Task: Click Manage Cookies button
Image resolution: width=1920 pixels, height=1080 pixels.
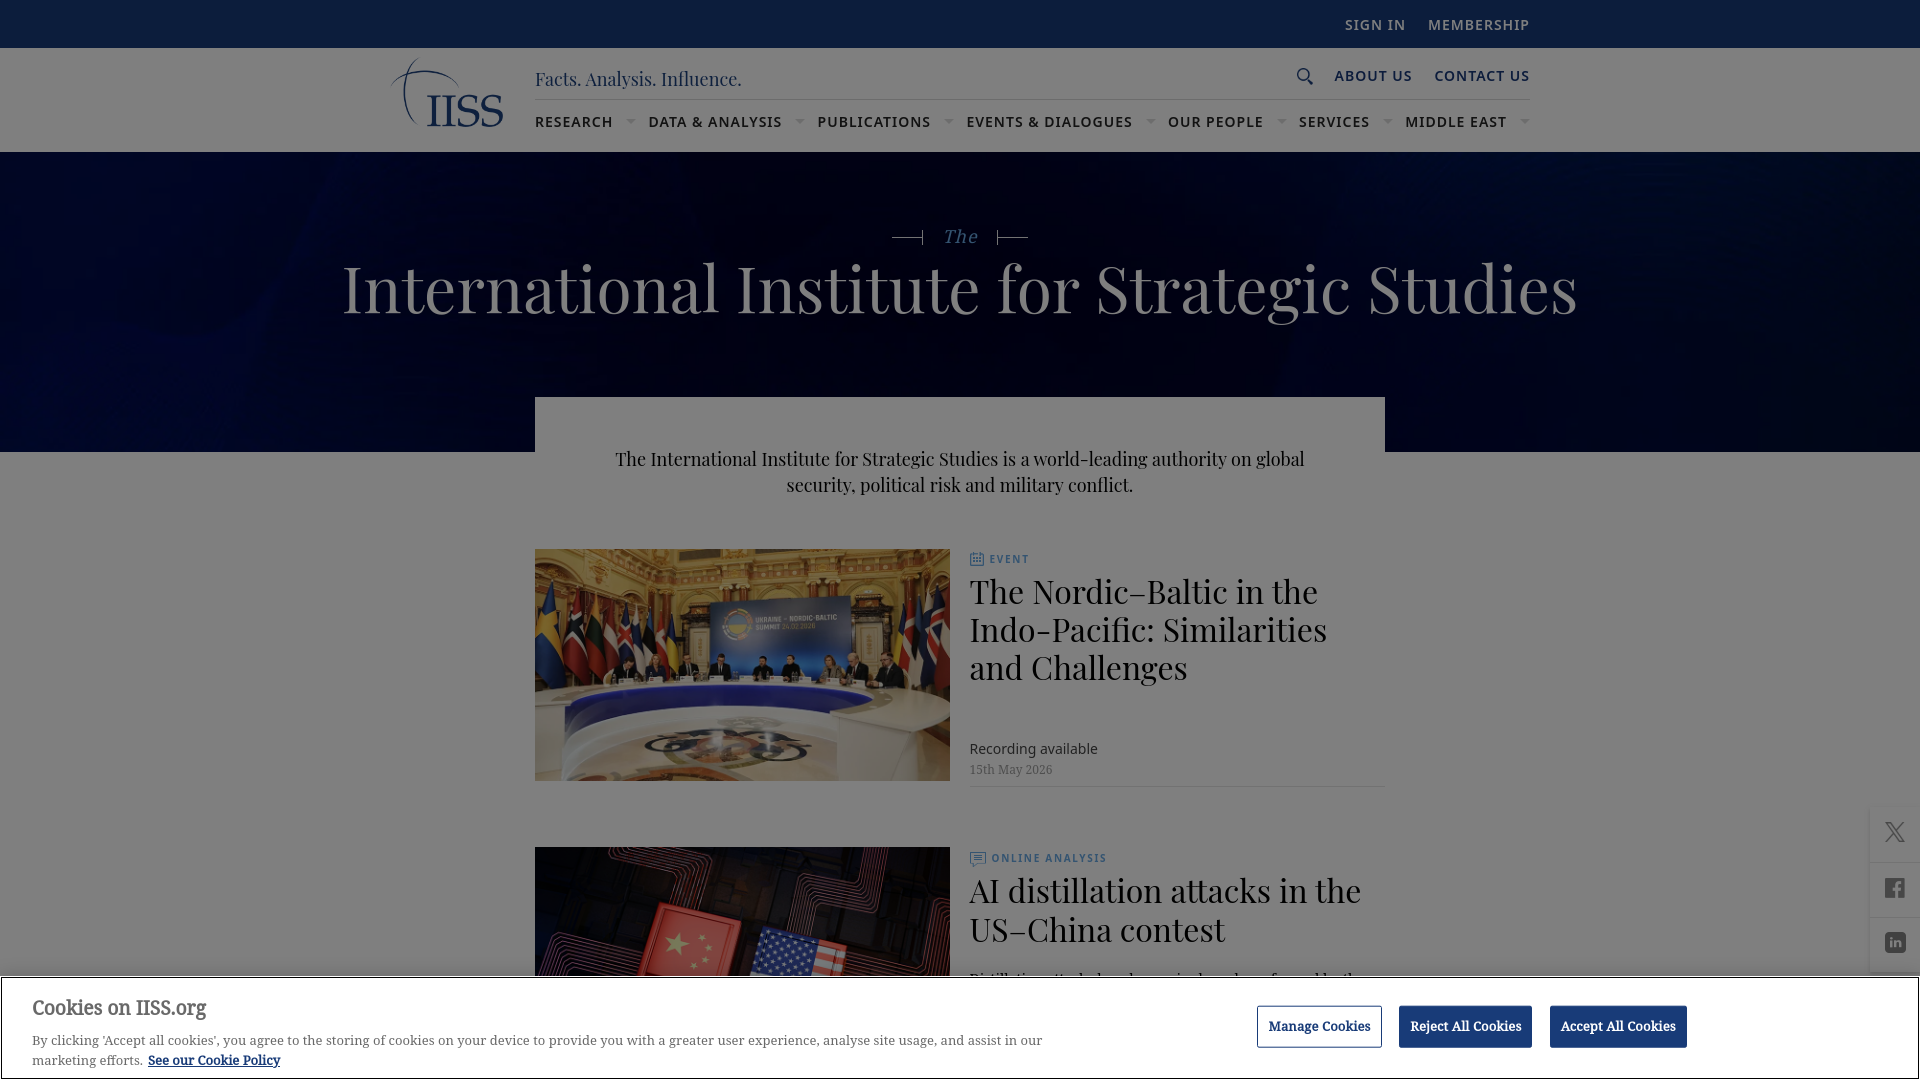Action: coord(1319,1027)
